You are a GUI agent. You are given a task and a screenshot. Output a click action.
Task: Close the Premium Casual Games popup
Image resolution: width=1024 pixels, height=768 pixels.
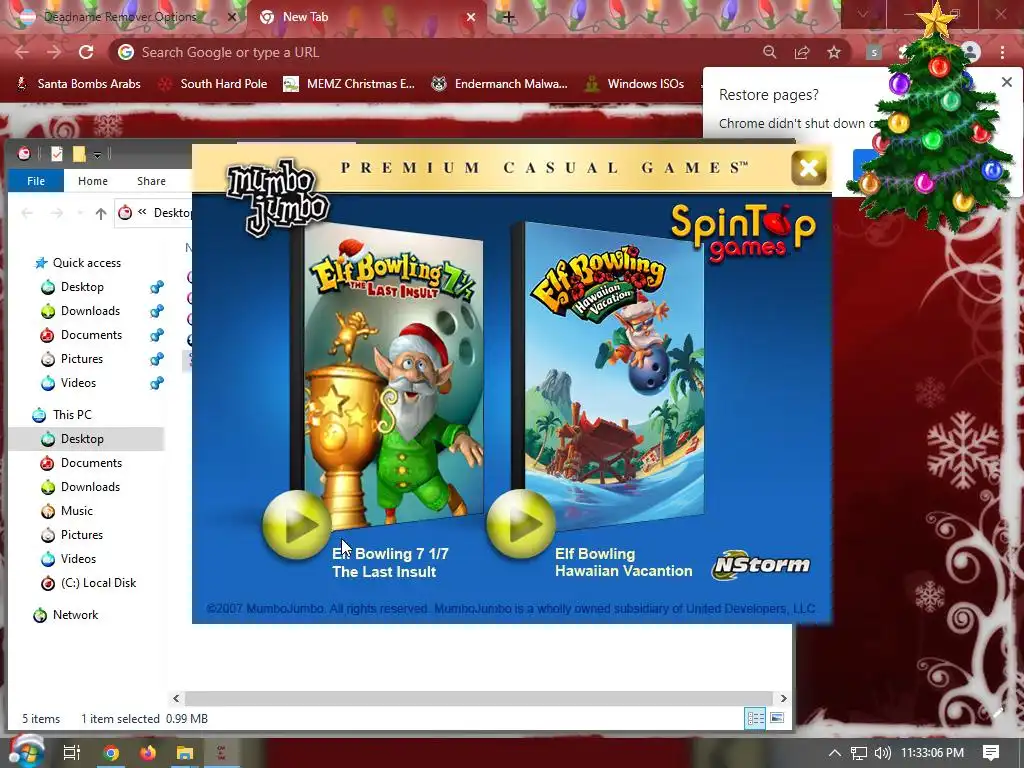coord(808,168)
